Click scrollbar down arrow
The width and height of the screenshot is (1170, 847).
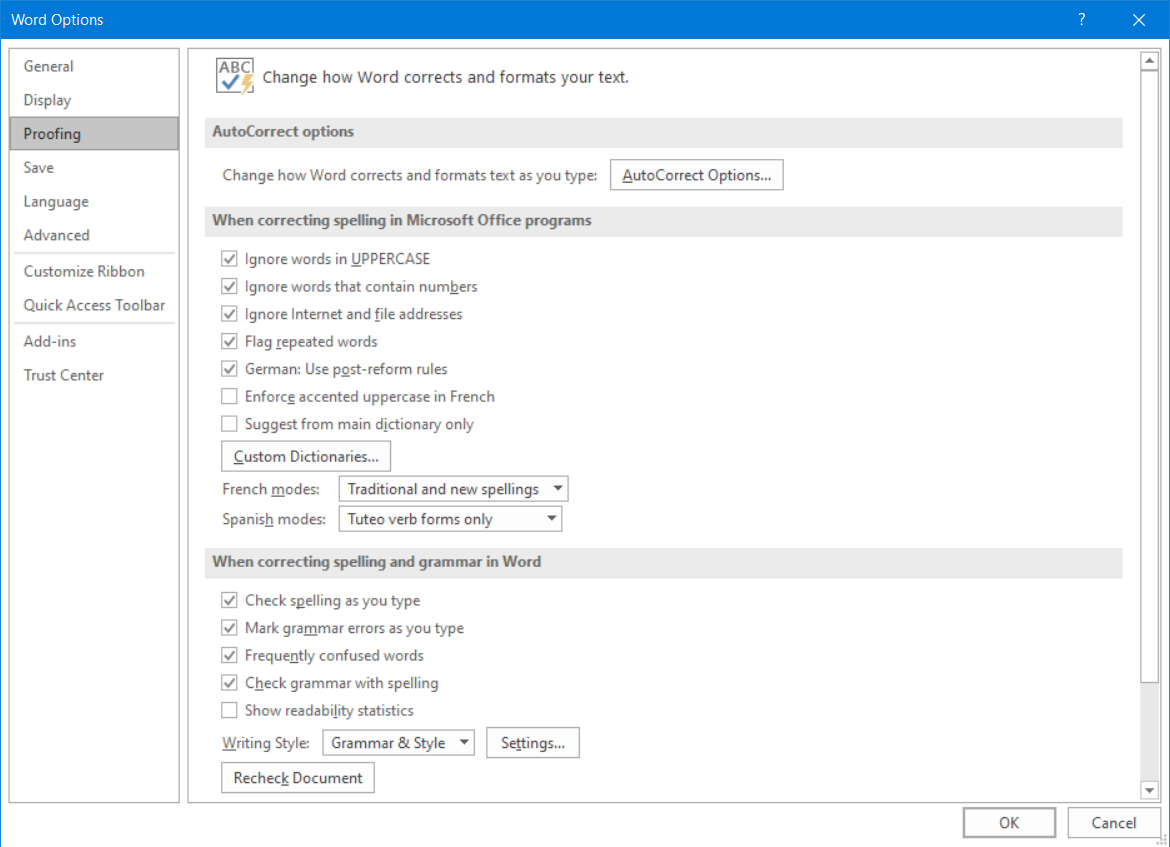[x=1149, y=791]
